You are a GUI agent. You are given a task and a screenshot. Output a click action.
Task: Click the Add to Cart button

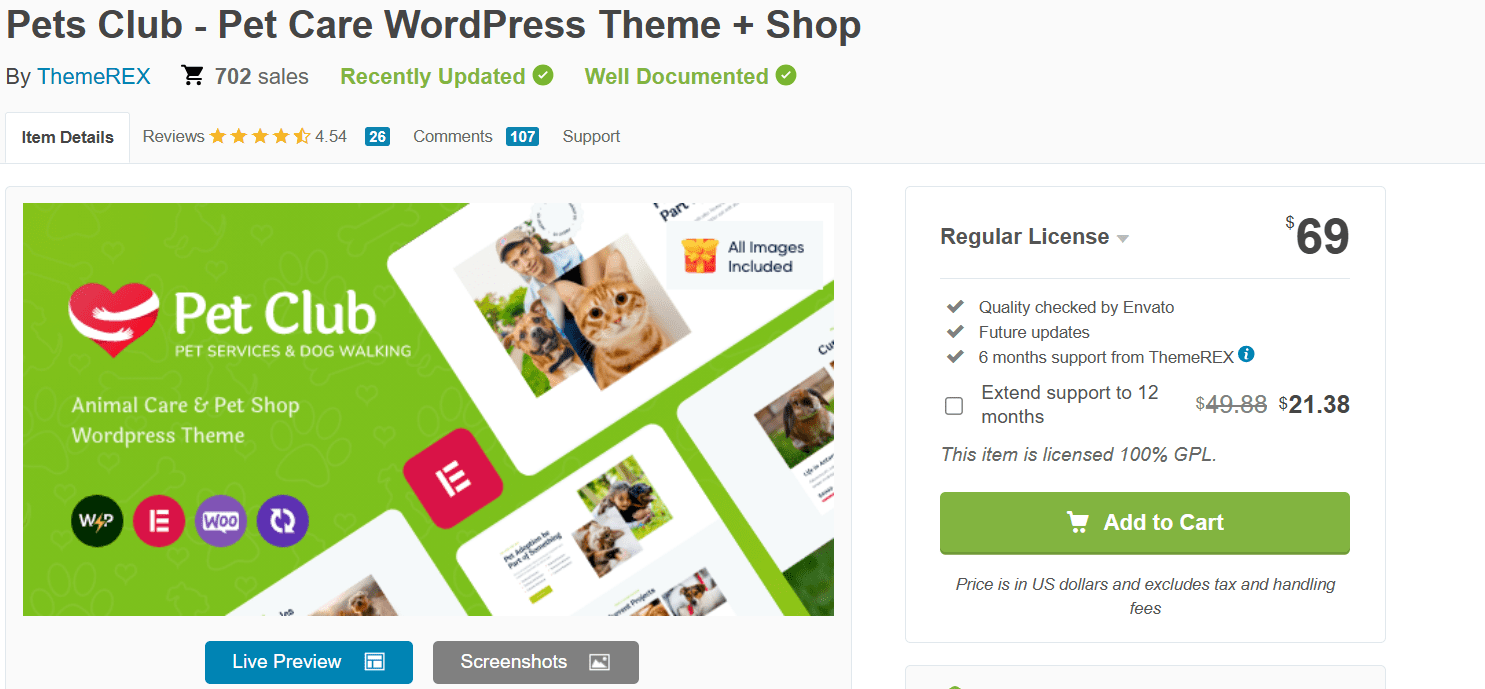tap(1145, 523)
